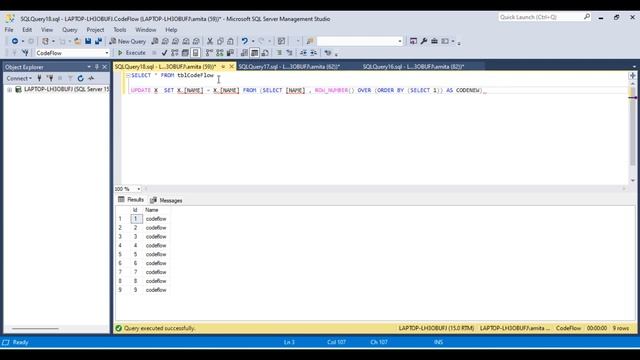Open the Edit menu
Viewport: 640px width, 360px height.
coord(27,30)
